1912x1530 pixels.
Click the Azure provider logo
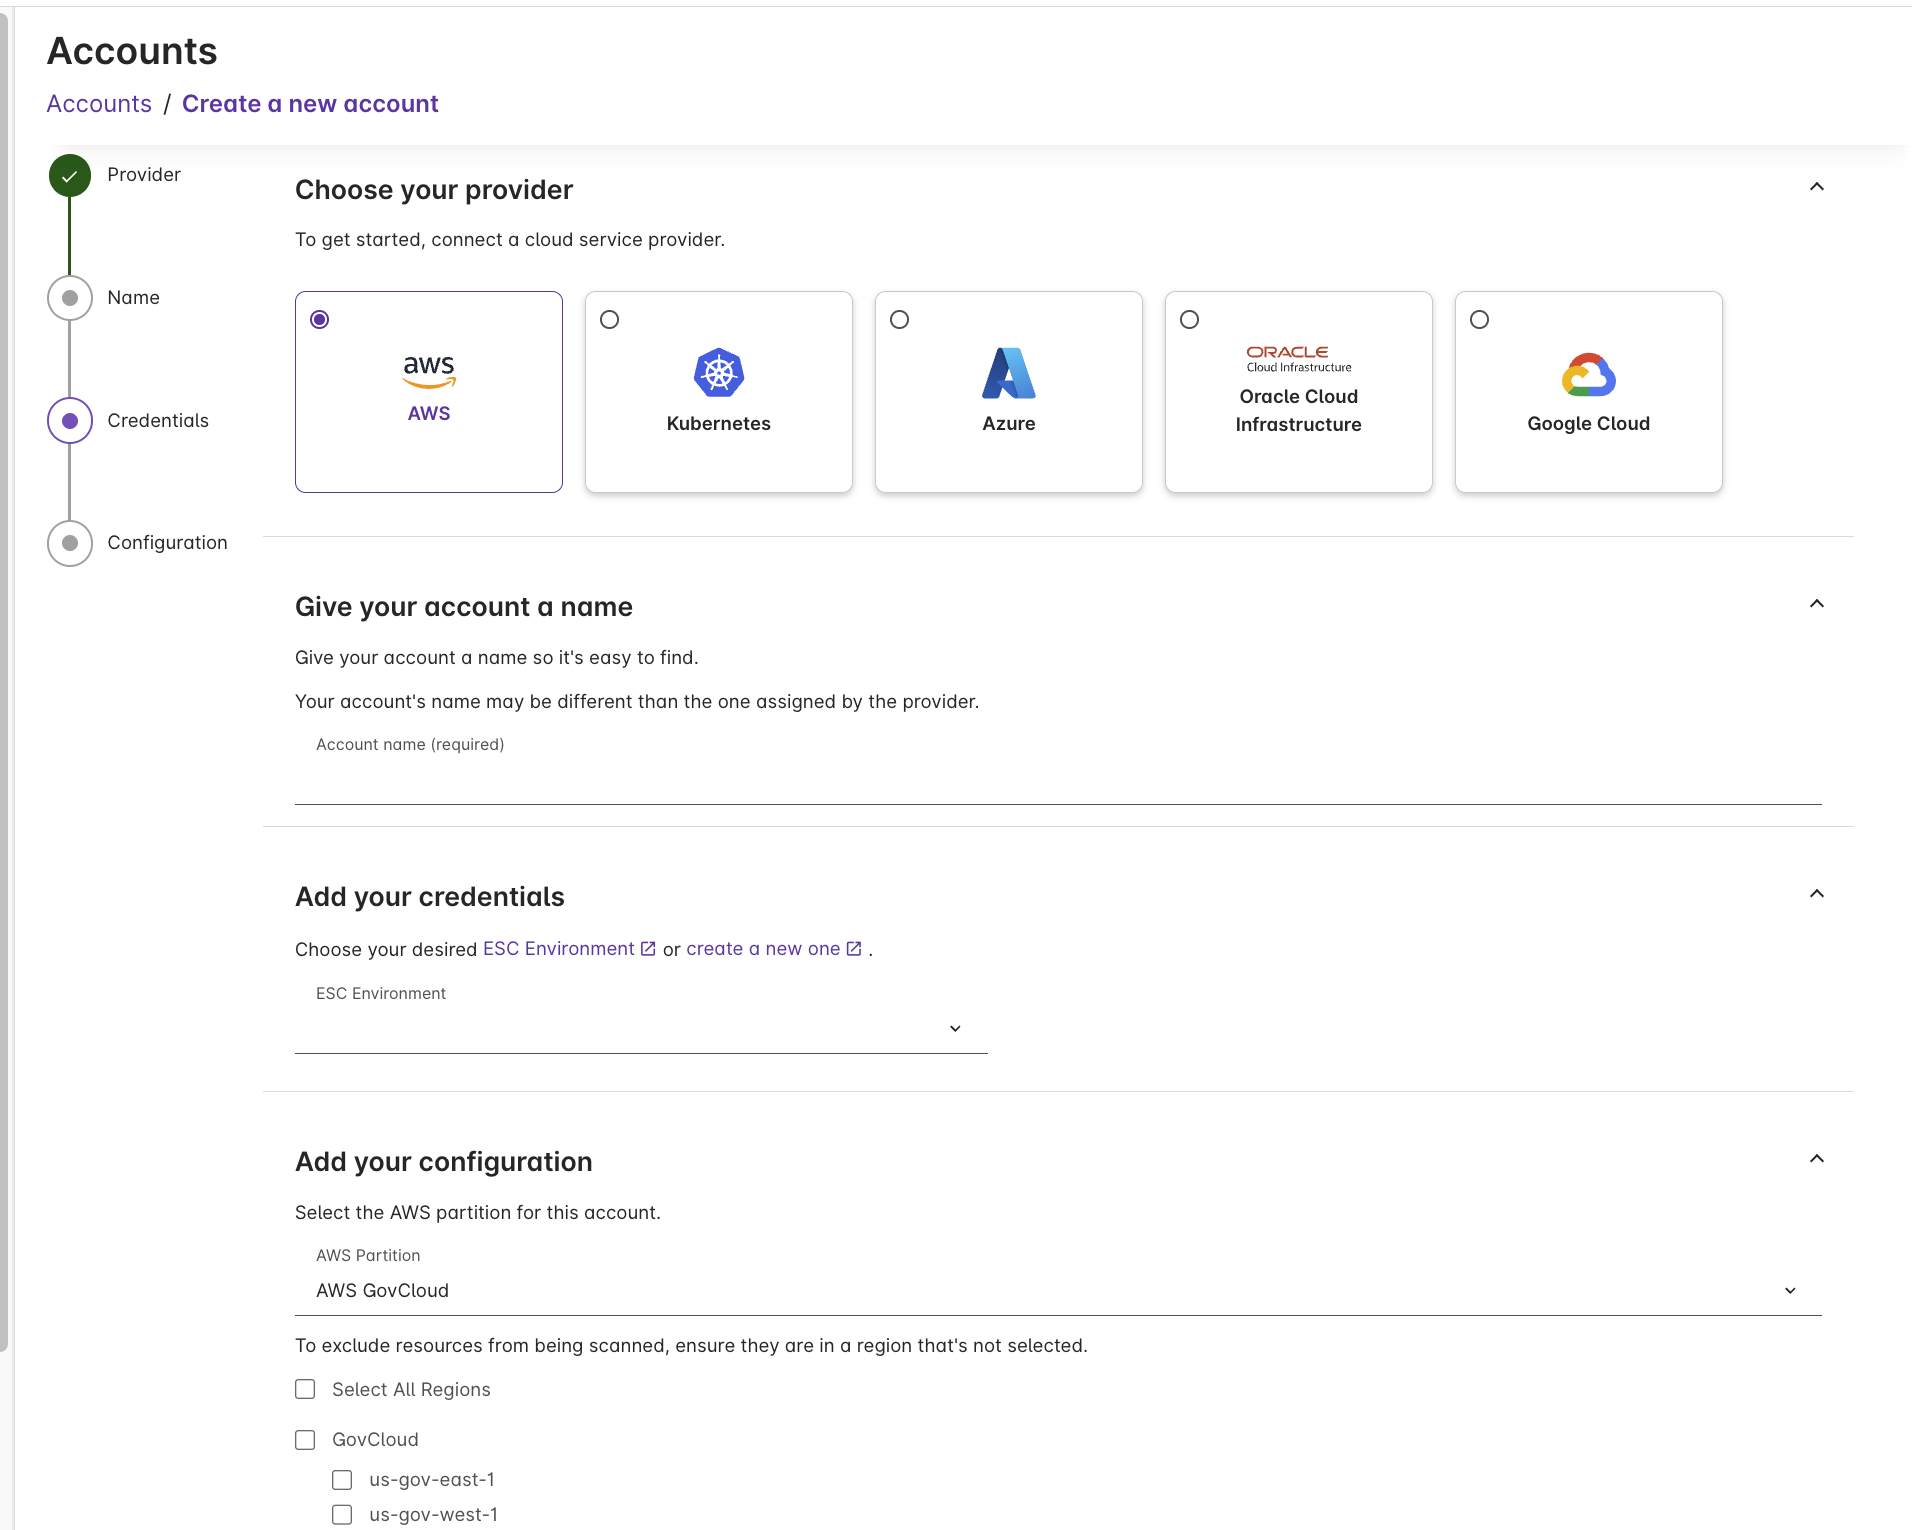(x=1008, y=373)
